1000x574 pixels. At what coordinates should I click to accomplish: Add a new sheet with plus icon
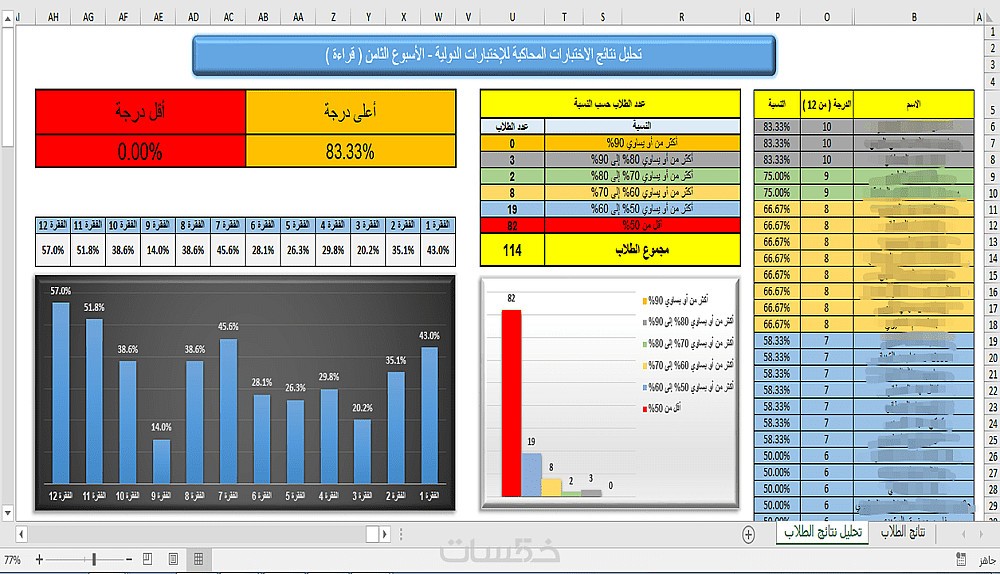[x=749, y=534]
